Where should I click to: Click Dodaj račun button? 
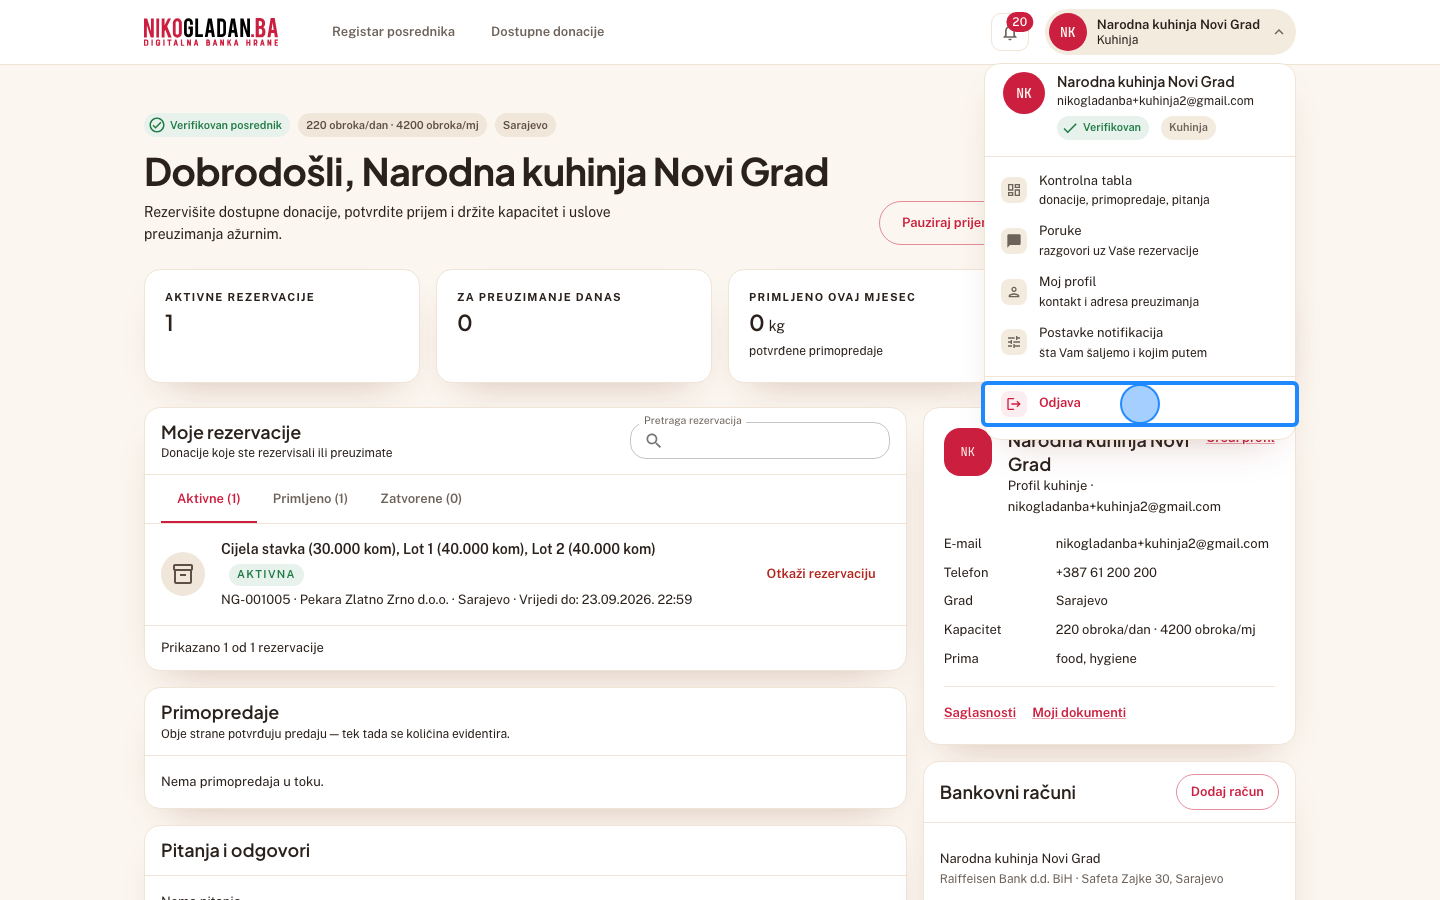coord(1227,792)
